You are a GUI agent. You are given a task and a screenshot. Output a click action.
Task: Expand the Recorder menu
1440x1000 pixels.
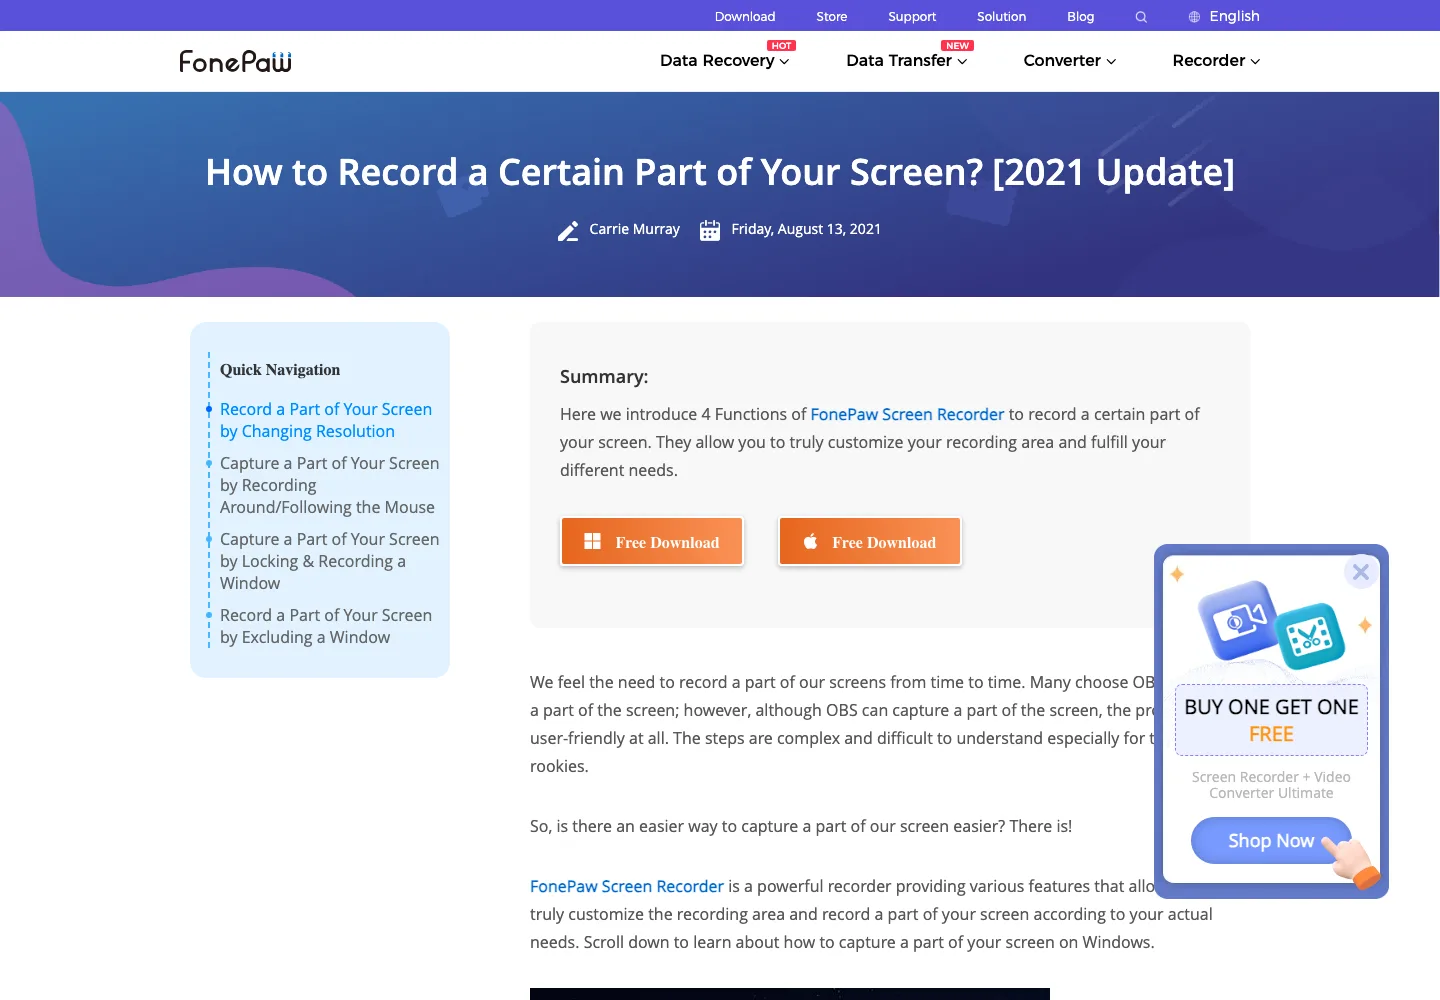pyautogui.click(x=1216, y=61)
